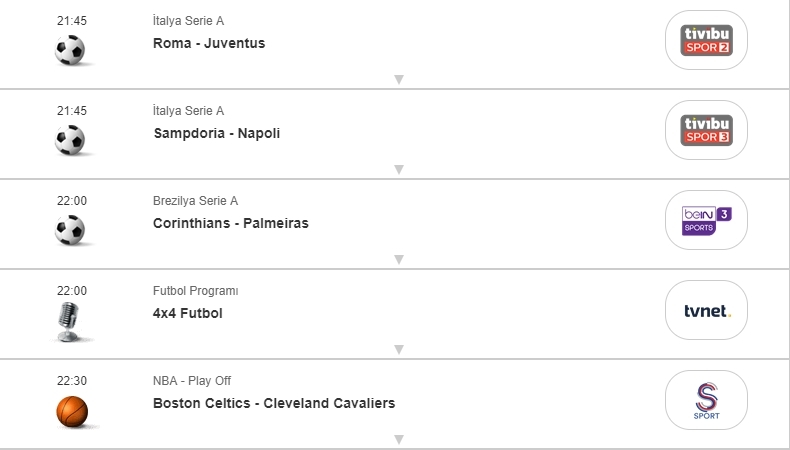Viewport: 790px width, 450px height.
Task: Expand the 4x4 Futbol row arrow
Action: pos(398,350)
